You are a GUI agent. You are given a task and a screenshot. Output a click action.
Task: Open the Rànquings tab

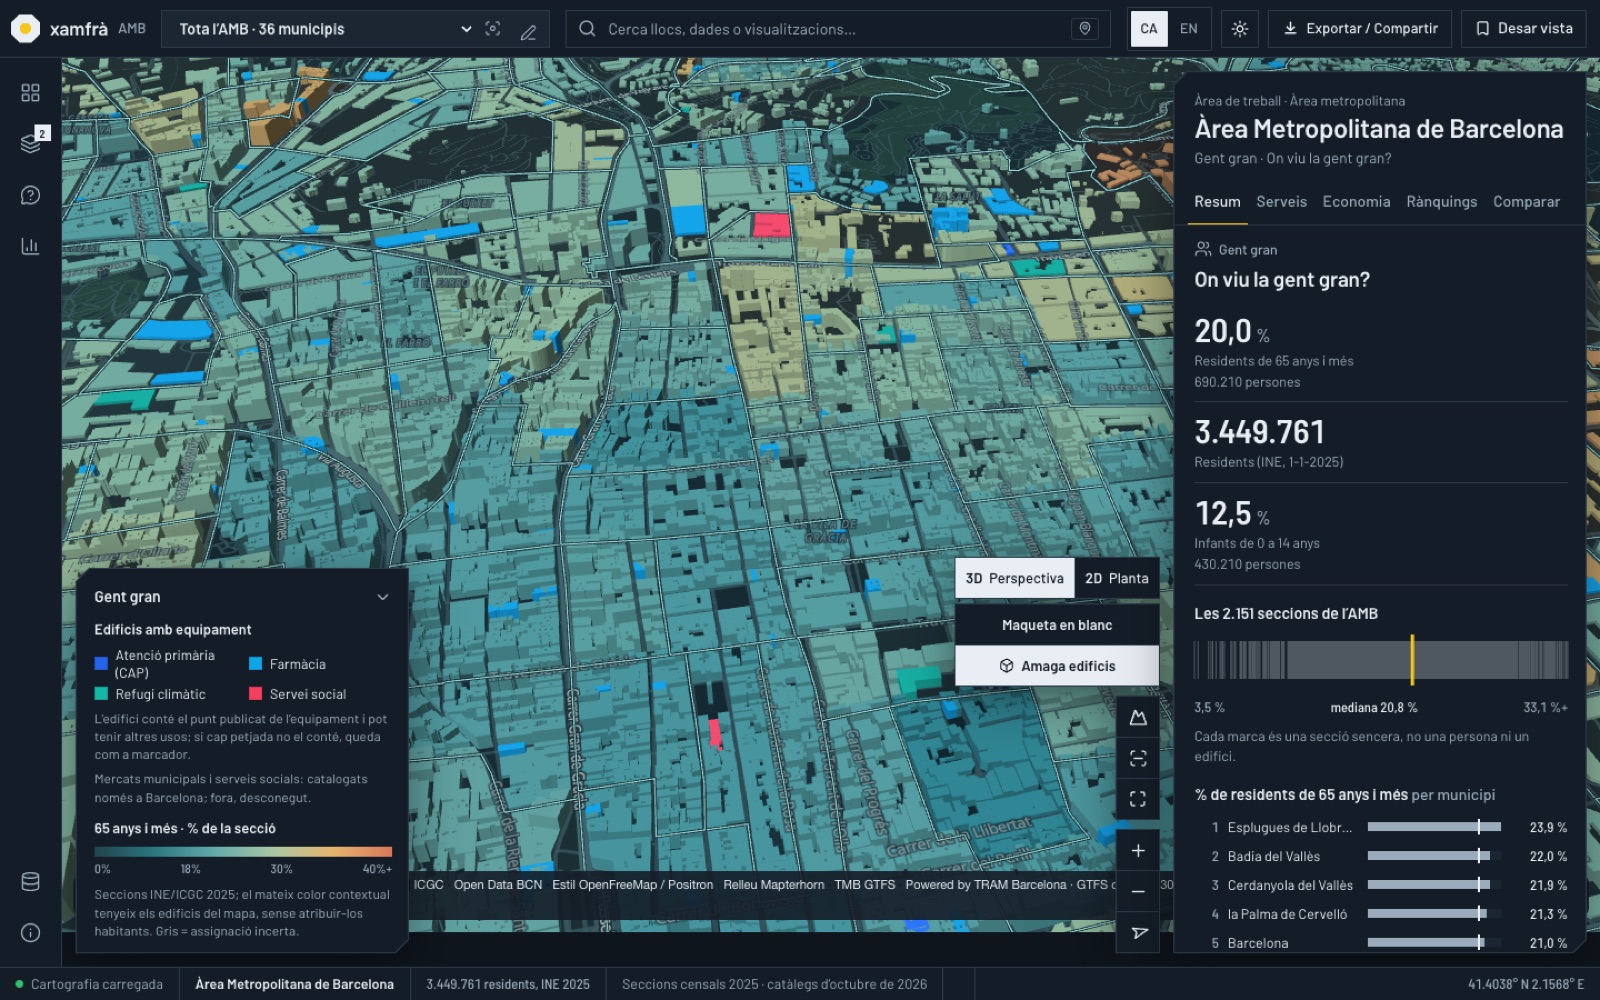point(1441,202)
